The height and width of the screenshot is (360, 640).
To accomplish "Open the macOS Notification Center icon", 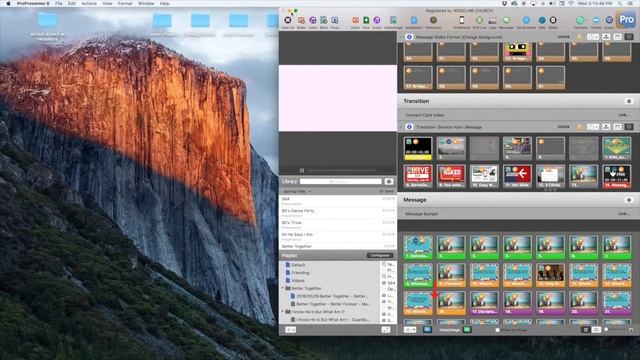I will tap(631, 3).
